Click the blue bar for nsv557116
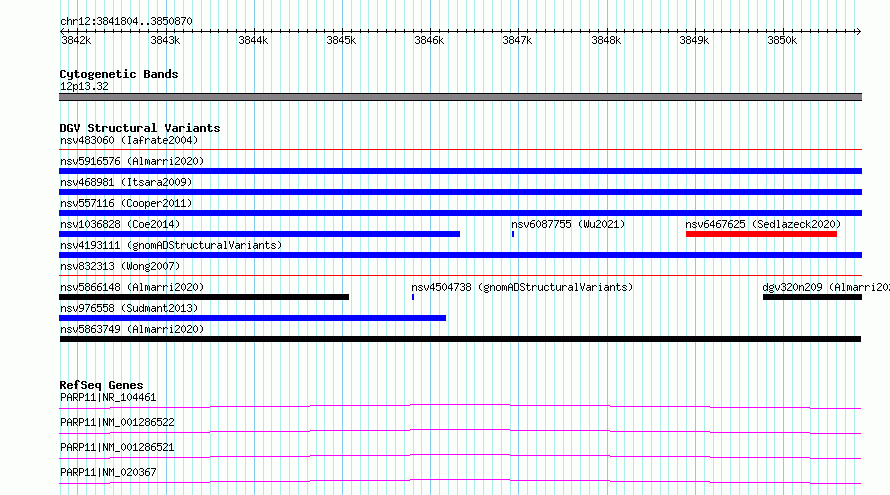Image resolution: width=890 pixels, height=495 pixels. (460, 213)
